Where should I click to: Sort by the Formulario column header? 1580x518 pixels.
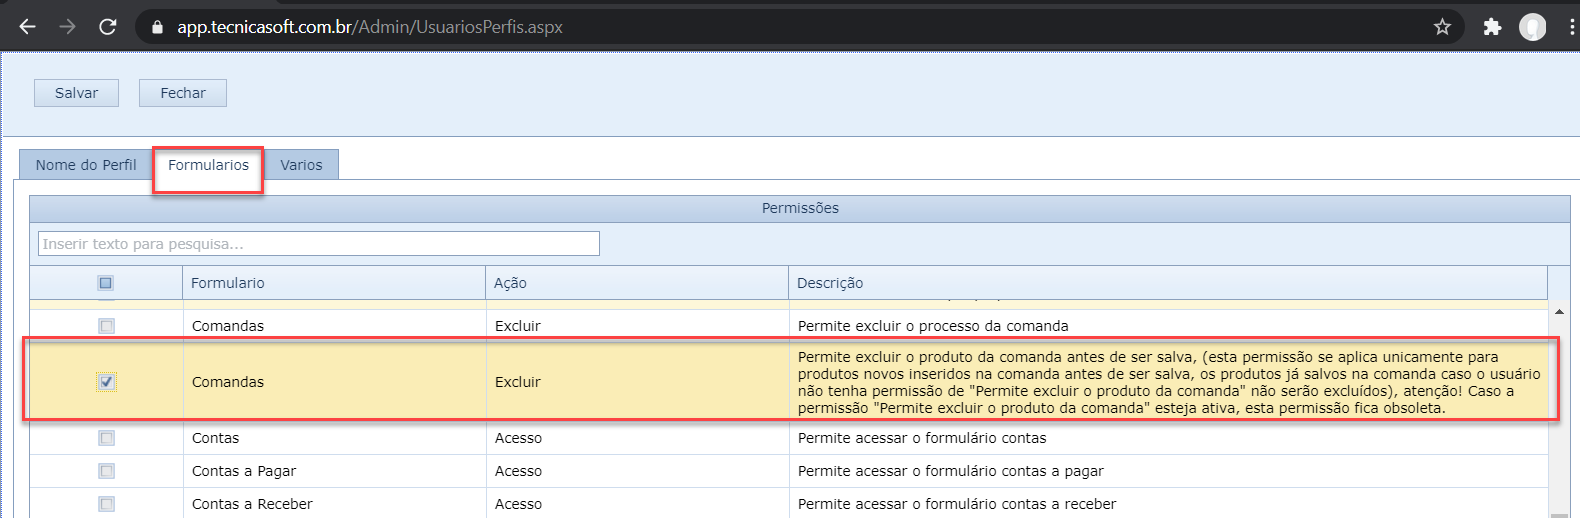click(x=334, y=283)
